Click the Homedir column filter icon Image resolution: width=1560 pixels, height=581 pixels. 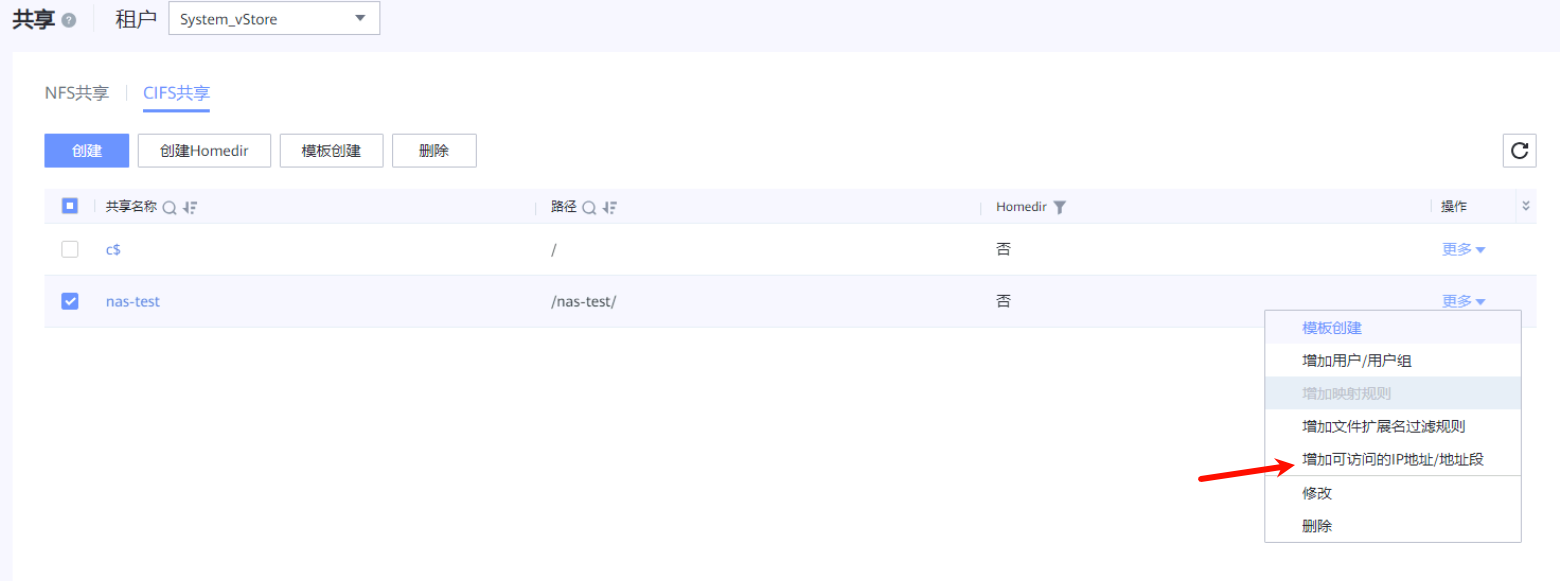pos(1060,207)
